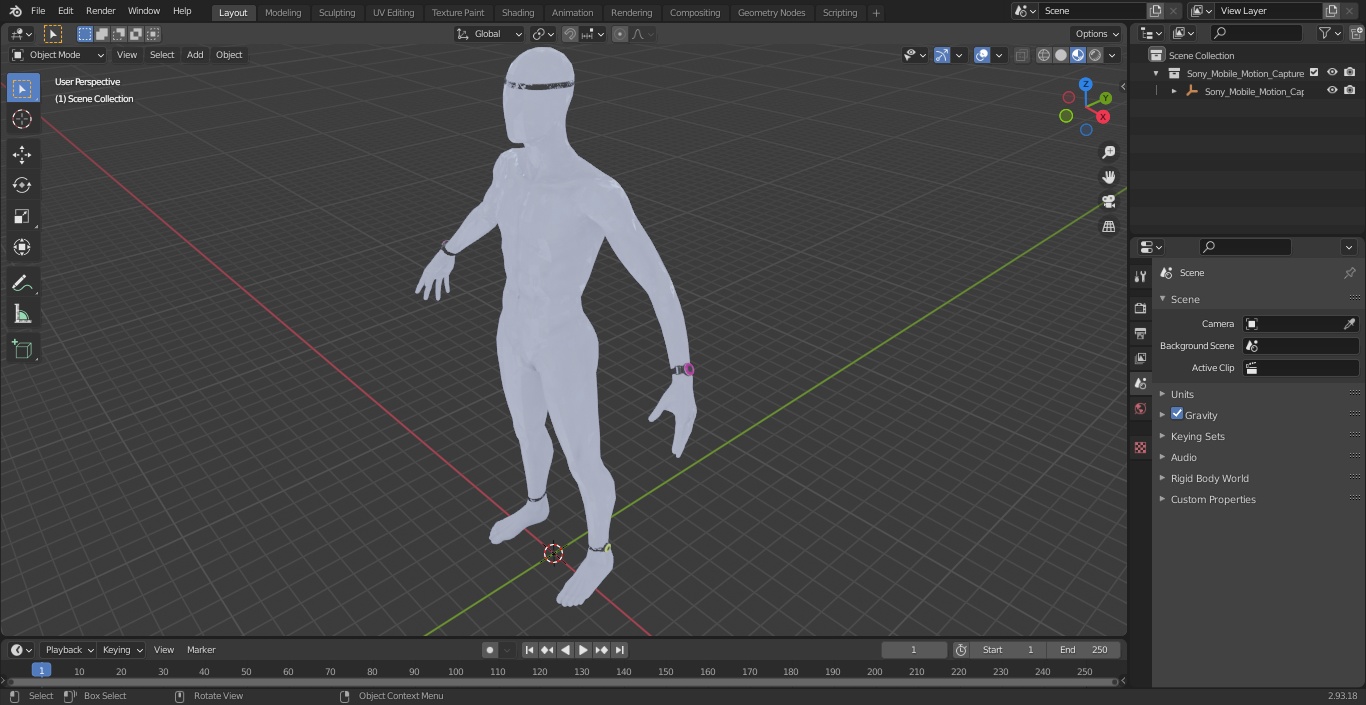Activate the Rotate tool
Viewport: 1366px width, 705px height.
click(22, 185)
